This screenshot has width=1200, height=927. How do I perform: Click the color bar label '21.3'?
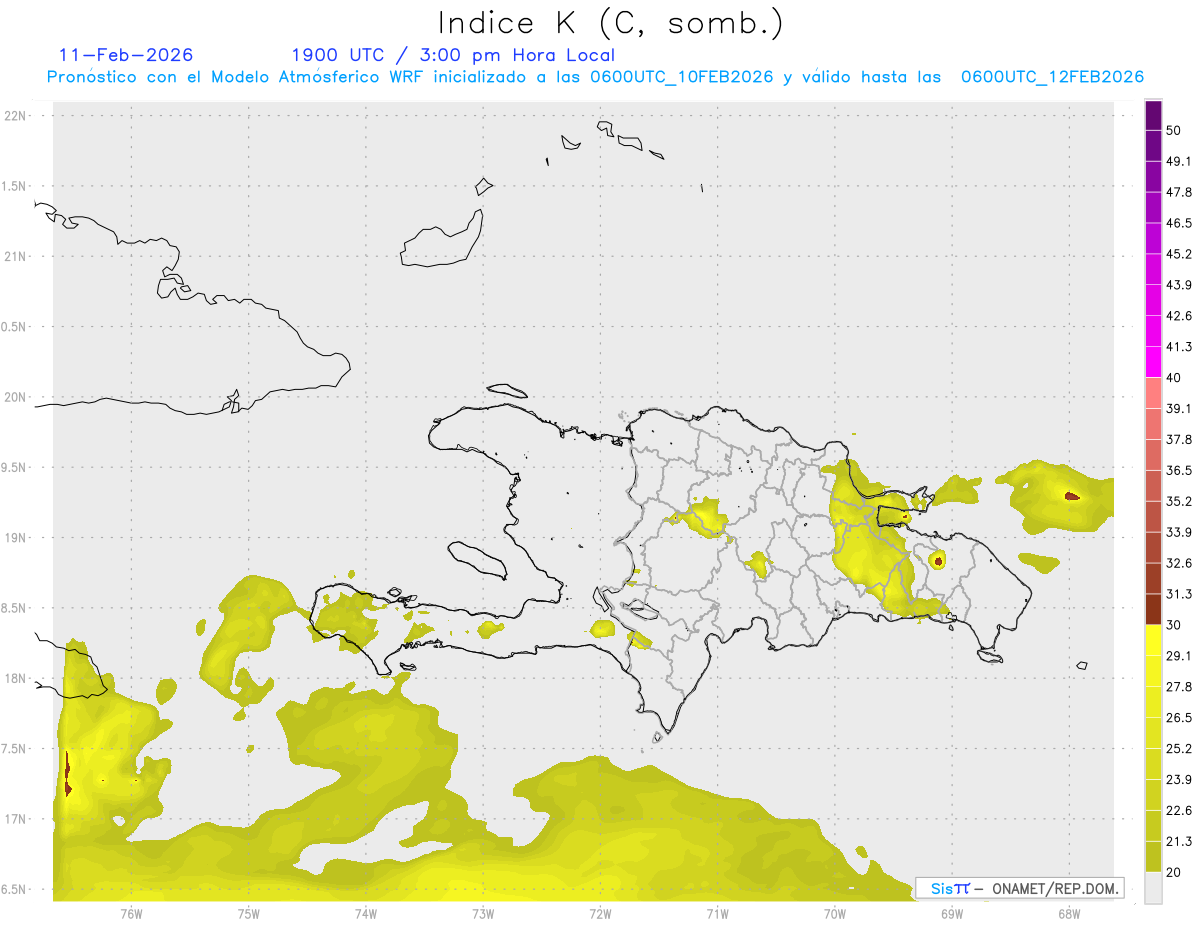tap(1179, 841)
